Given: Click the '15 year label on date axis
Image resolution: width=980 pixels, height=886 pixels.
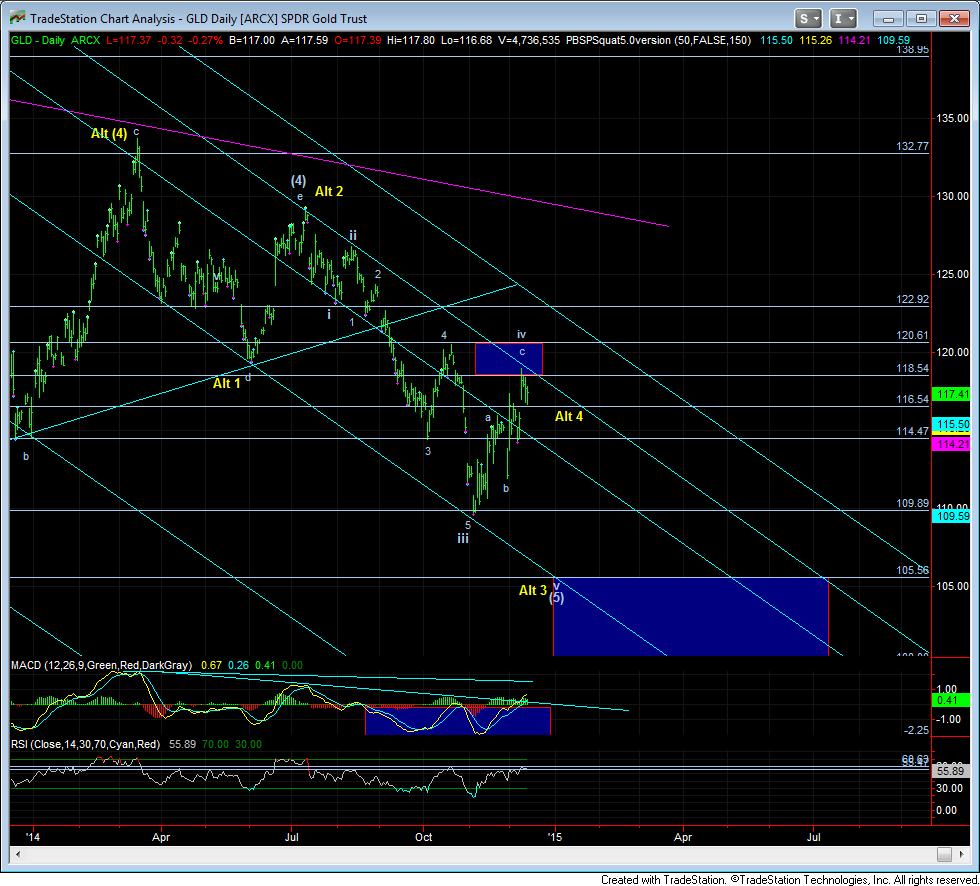Looking at the screenshot, I should click(554, 837).
